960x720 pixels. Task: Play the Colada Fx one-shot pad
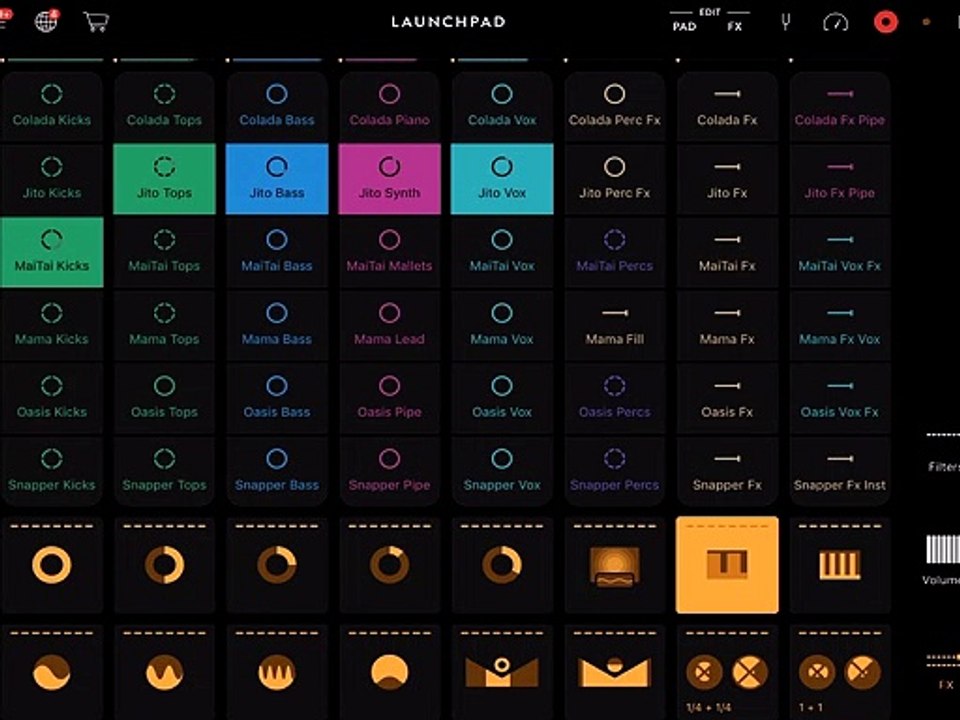(727, 107)
